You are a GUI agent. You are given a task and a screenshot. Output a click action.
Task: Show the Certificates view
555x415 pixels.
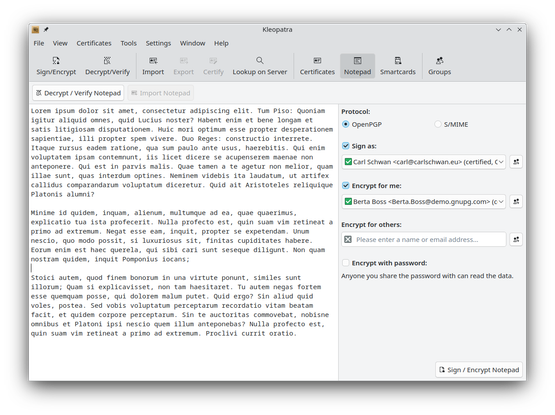coord(317,66)
